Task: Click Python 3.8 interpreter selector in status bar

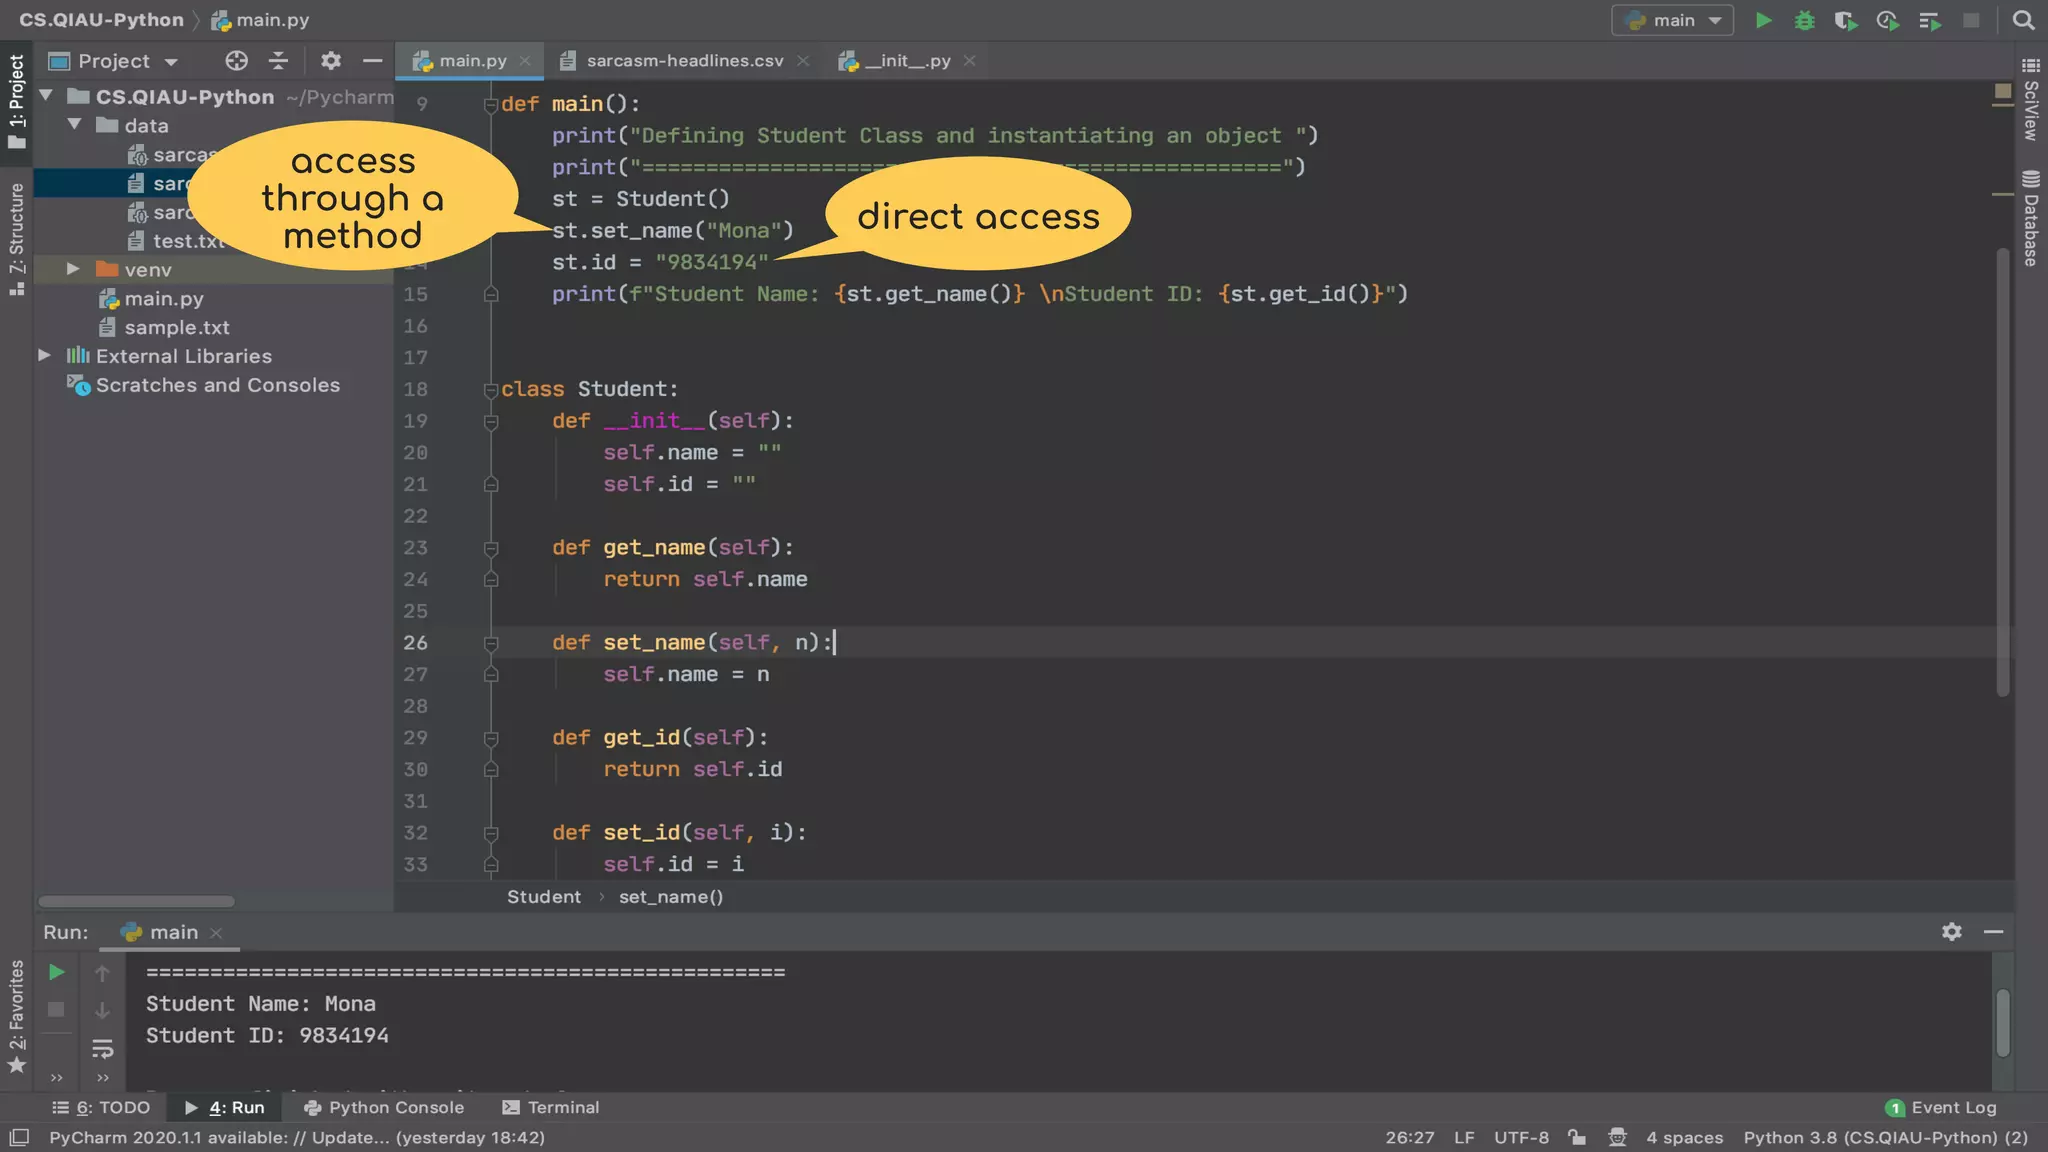Action: click(1885, 1137)
